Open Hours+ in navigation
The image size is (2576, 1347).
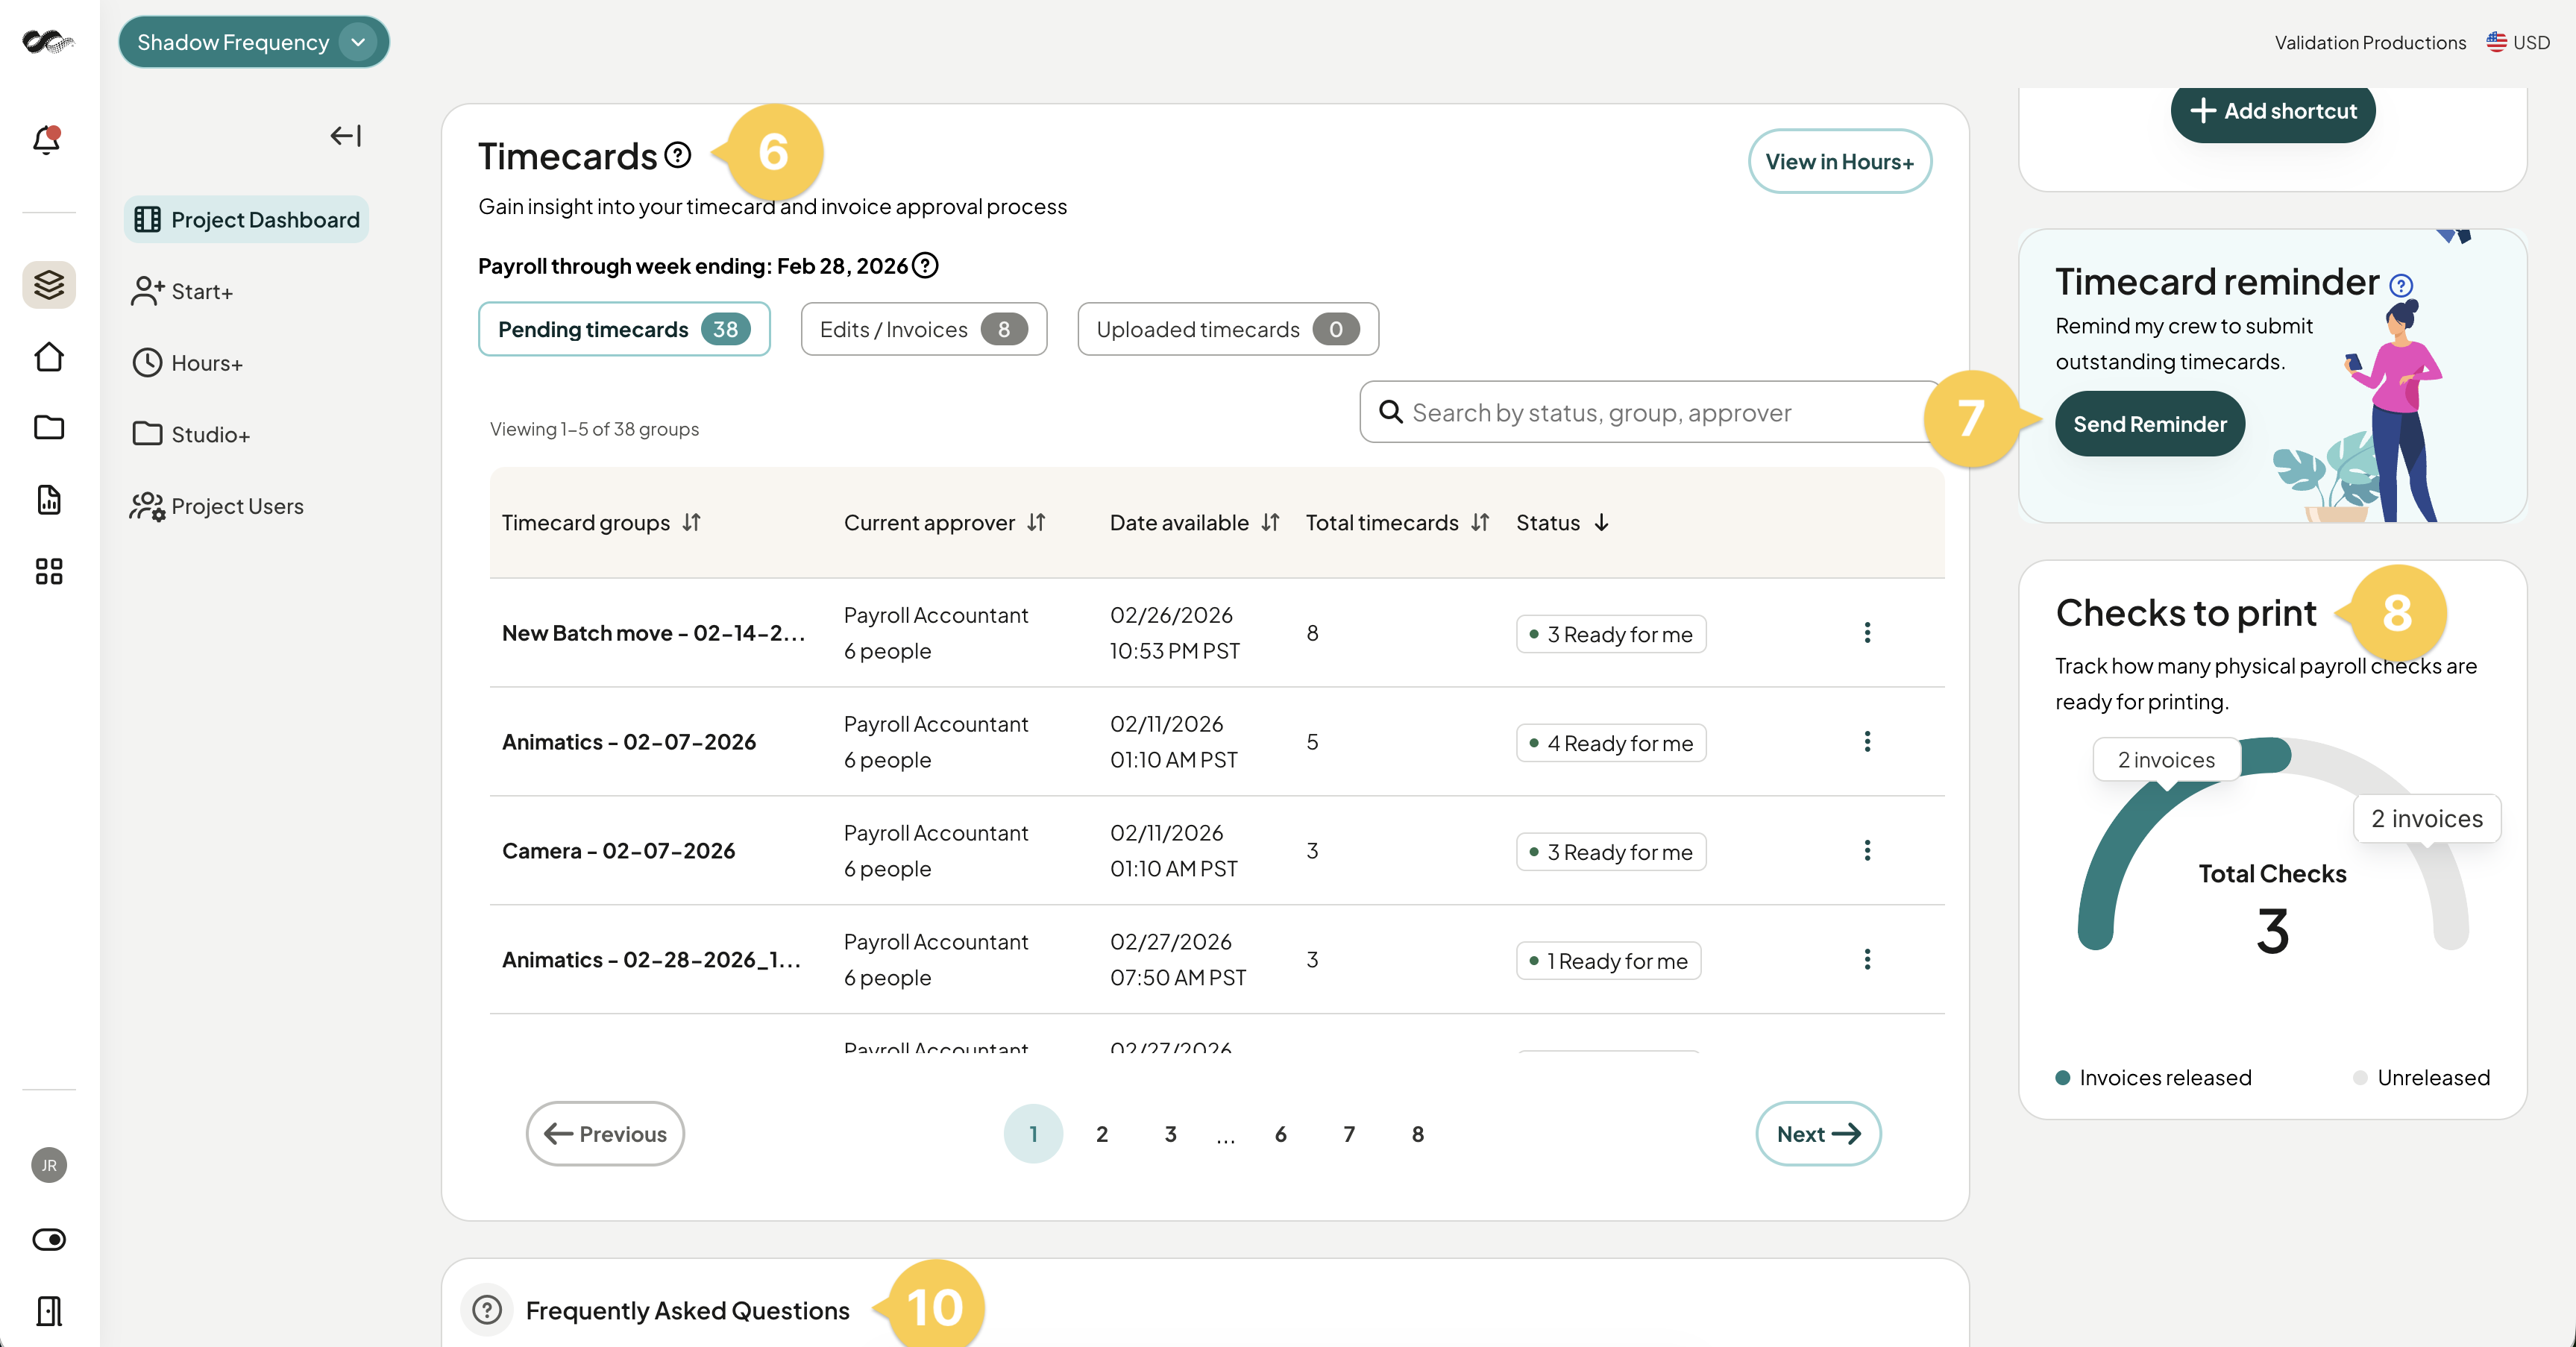pos(188,363)
